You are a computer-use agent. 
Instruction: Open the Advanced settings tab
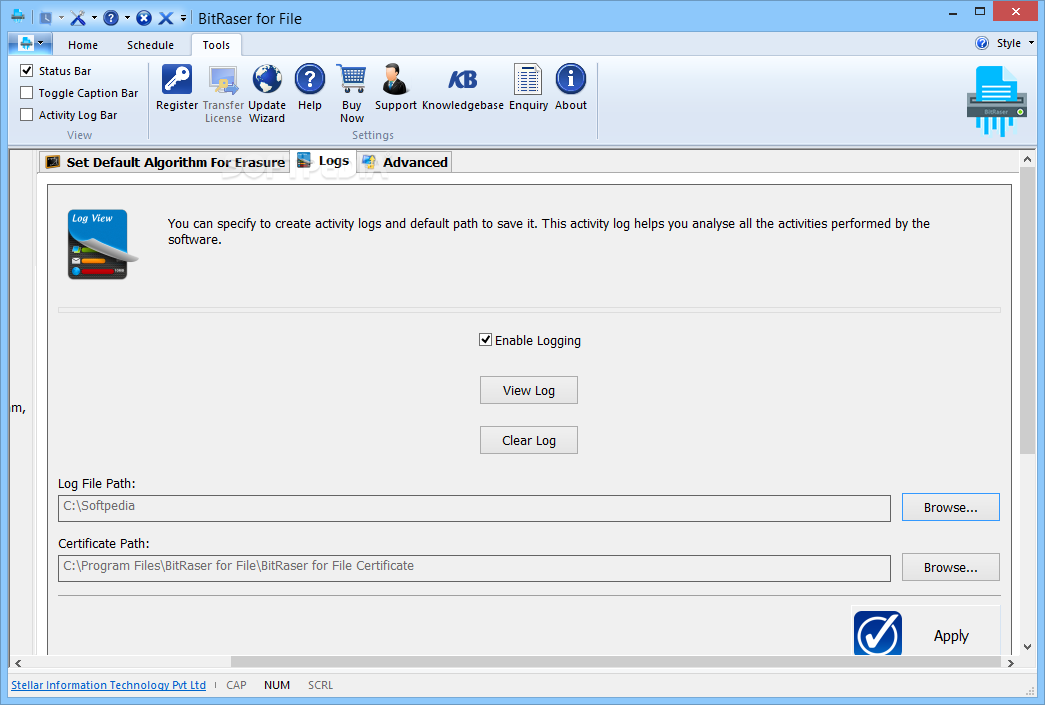click(405, 162)
